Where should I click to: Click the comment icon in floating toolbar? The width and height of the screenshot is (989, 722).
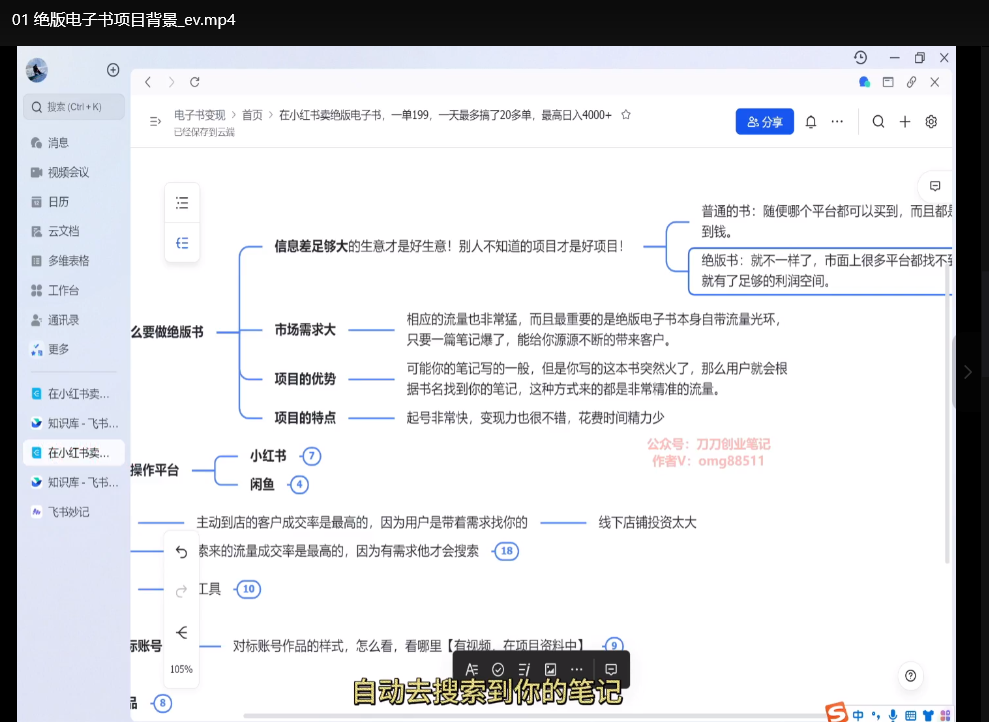point(611,670)
